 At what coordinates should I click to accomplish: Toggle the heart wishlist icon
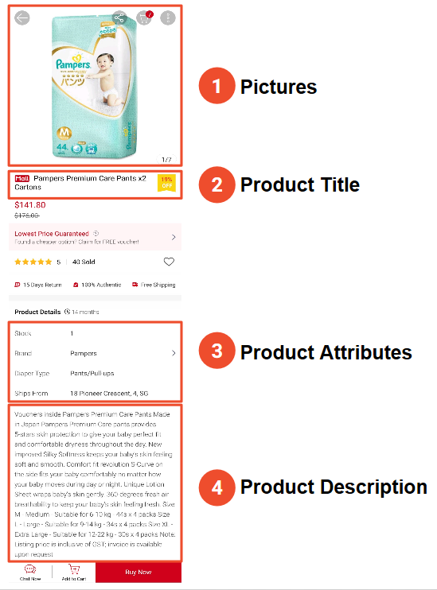pos(169,262)
